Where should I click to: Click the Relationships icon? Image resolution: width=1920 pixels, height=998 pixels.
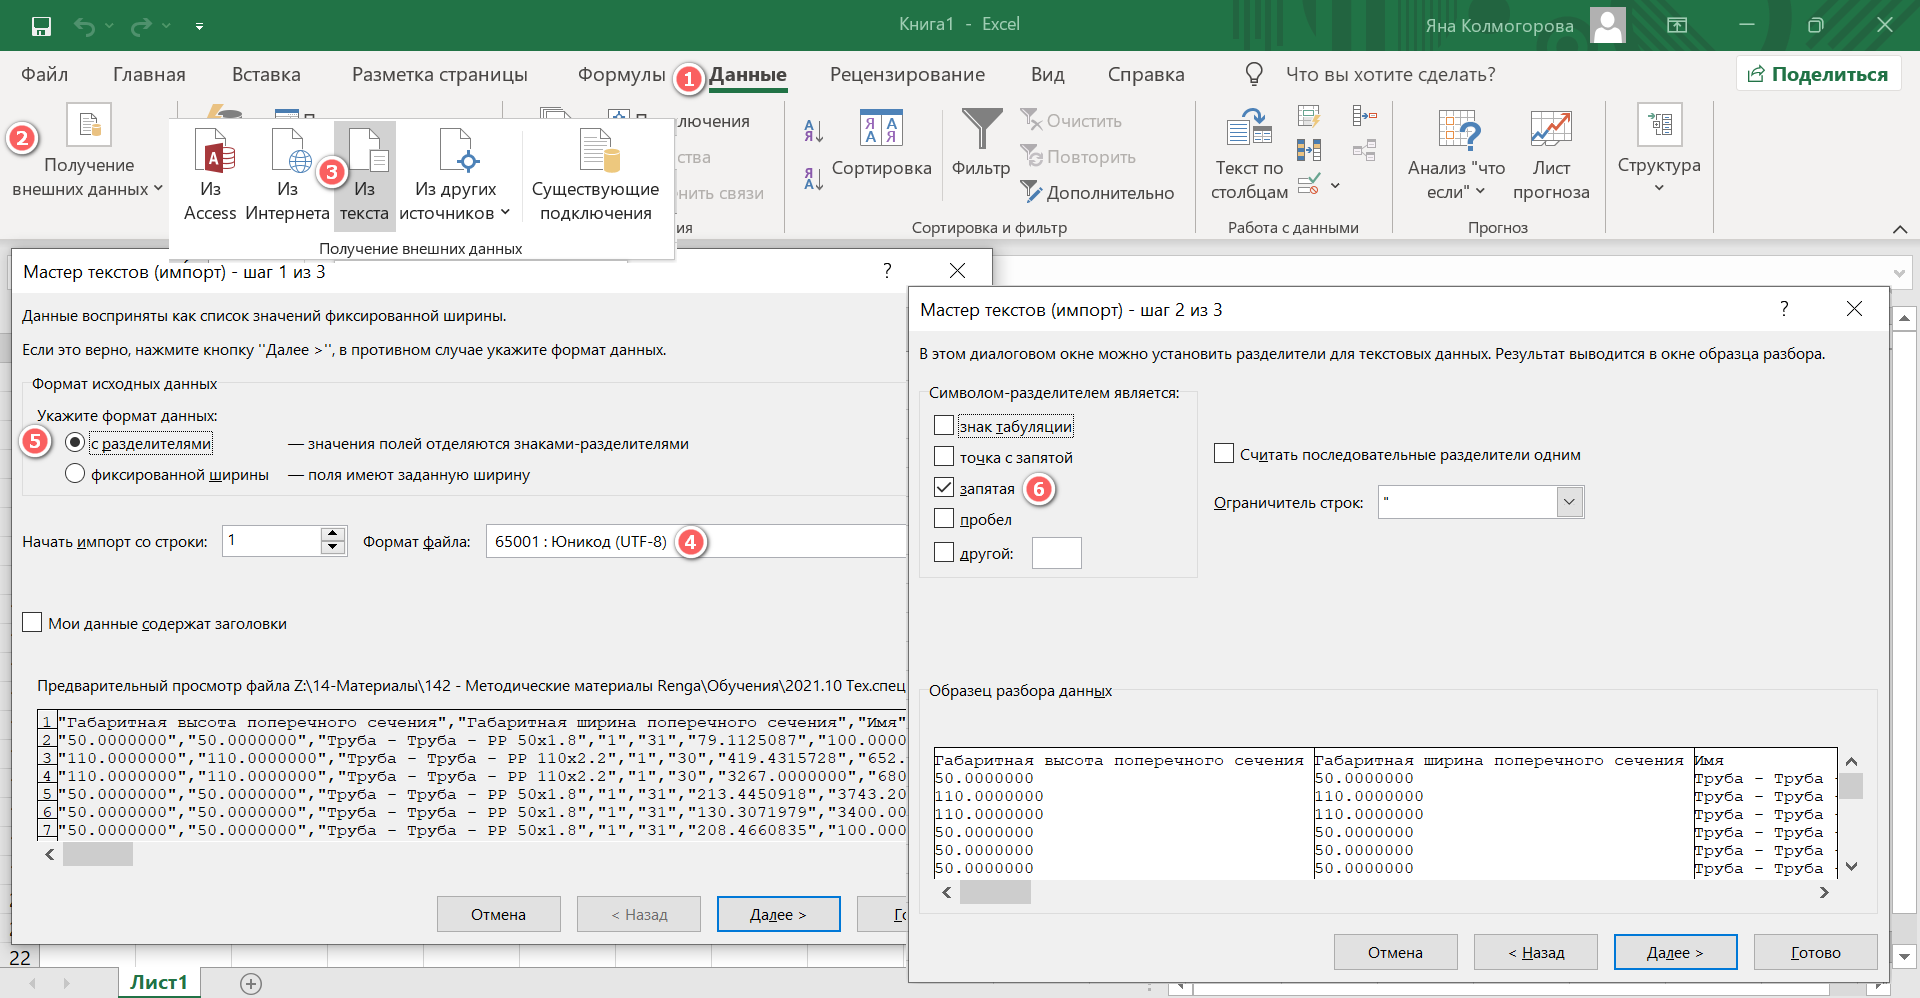(x=1364, y=150)
